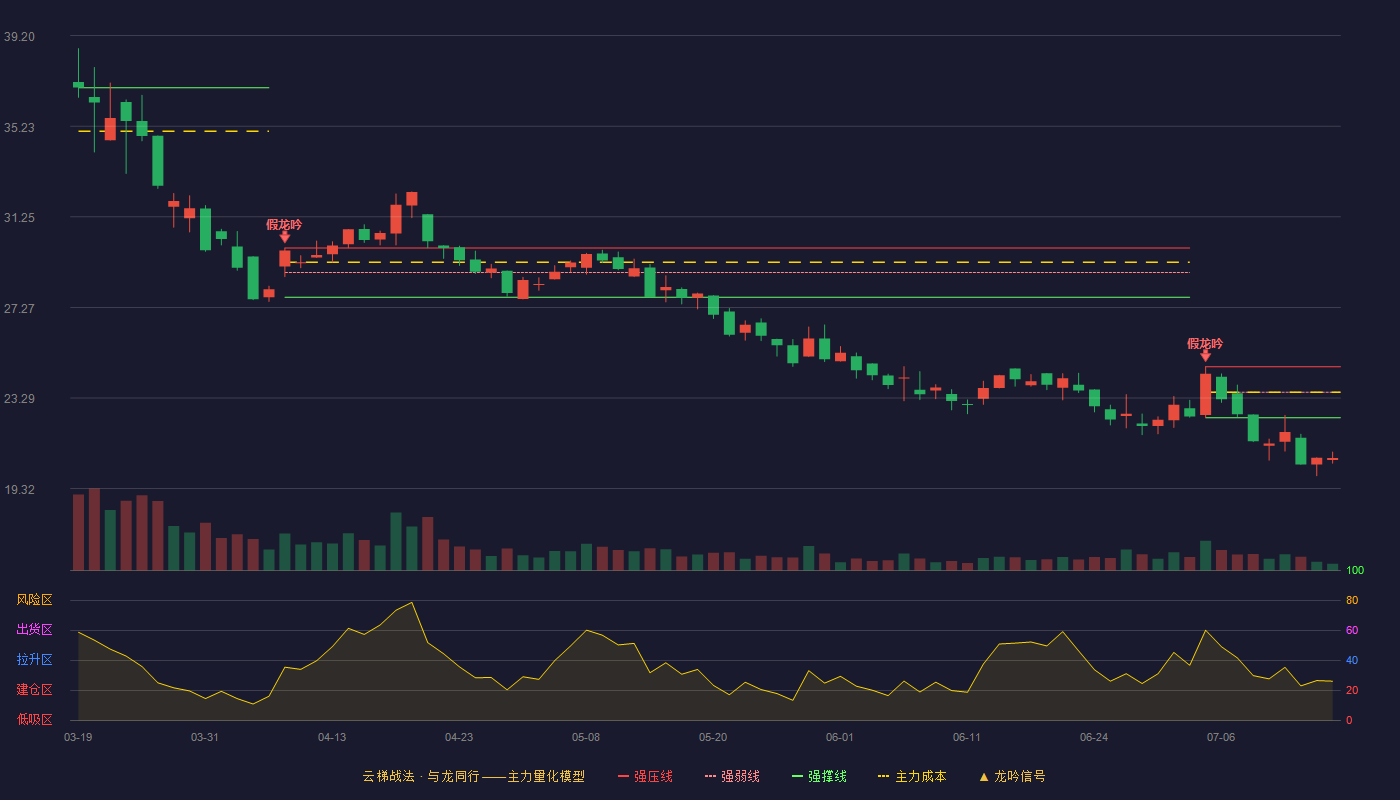
Task: Click the 风险区 zone label
Action: click(34, 600)
